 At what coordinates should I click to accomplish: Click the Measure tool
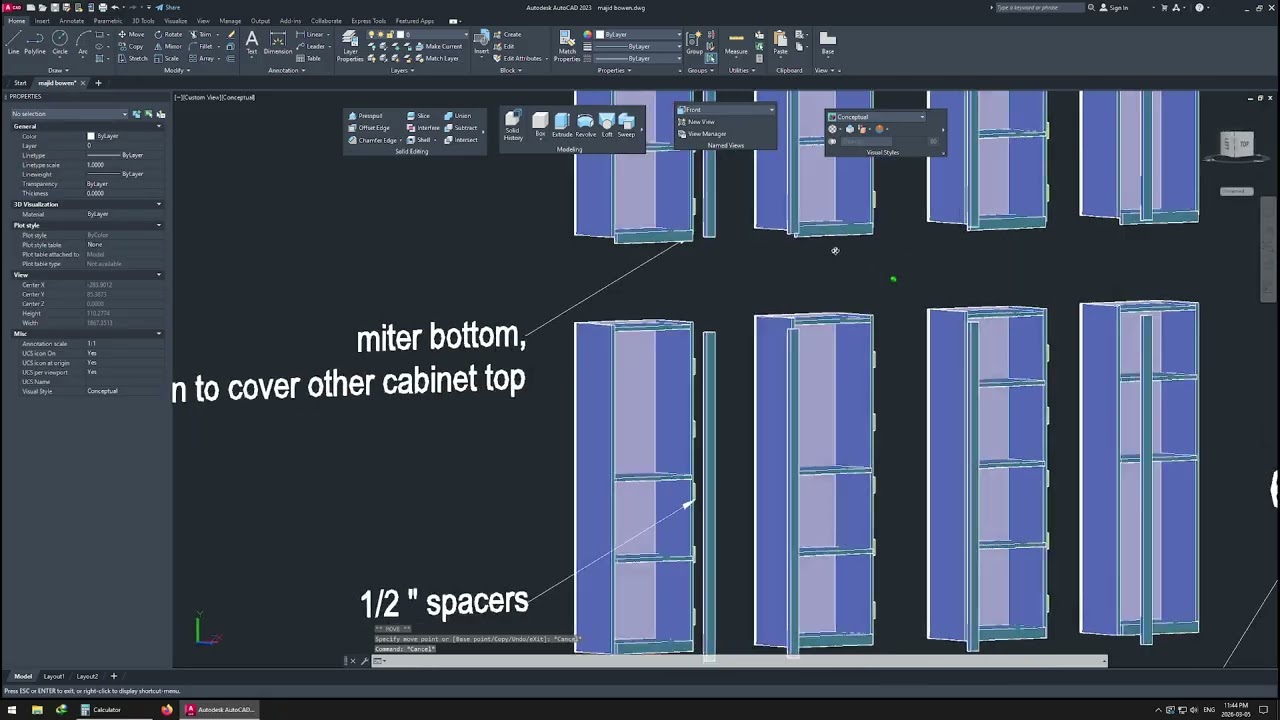tap(736, 42)
